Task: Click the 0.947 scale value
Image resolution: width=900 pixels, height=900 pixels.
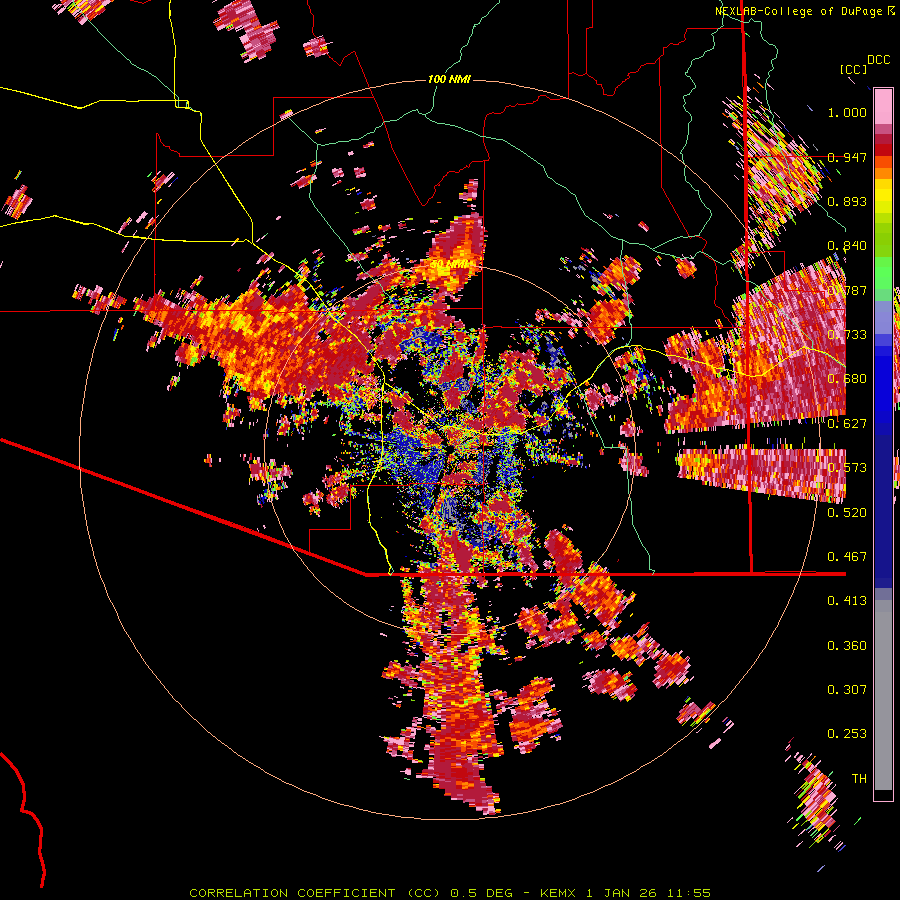Action: pos(847,157)
